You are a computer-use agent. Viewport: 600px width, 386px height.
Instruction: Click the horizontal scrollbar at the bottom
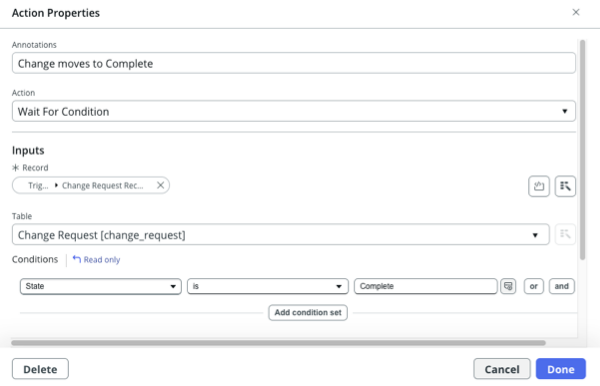(x=278, y=343)
